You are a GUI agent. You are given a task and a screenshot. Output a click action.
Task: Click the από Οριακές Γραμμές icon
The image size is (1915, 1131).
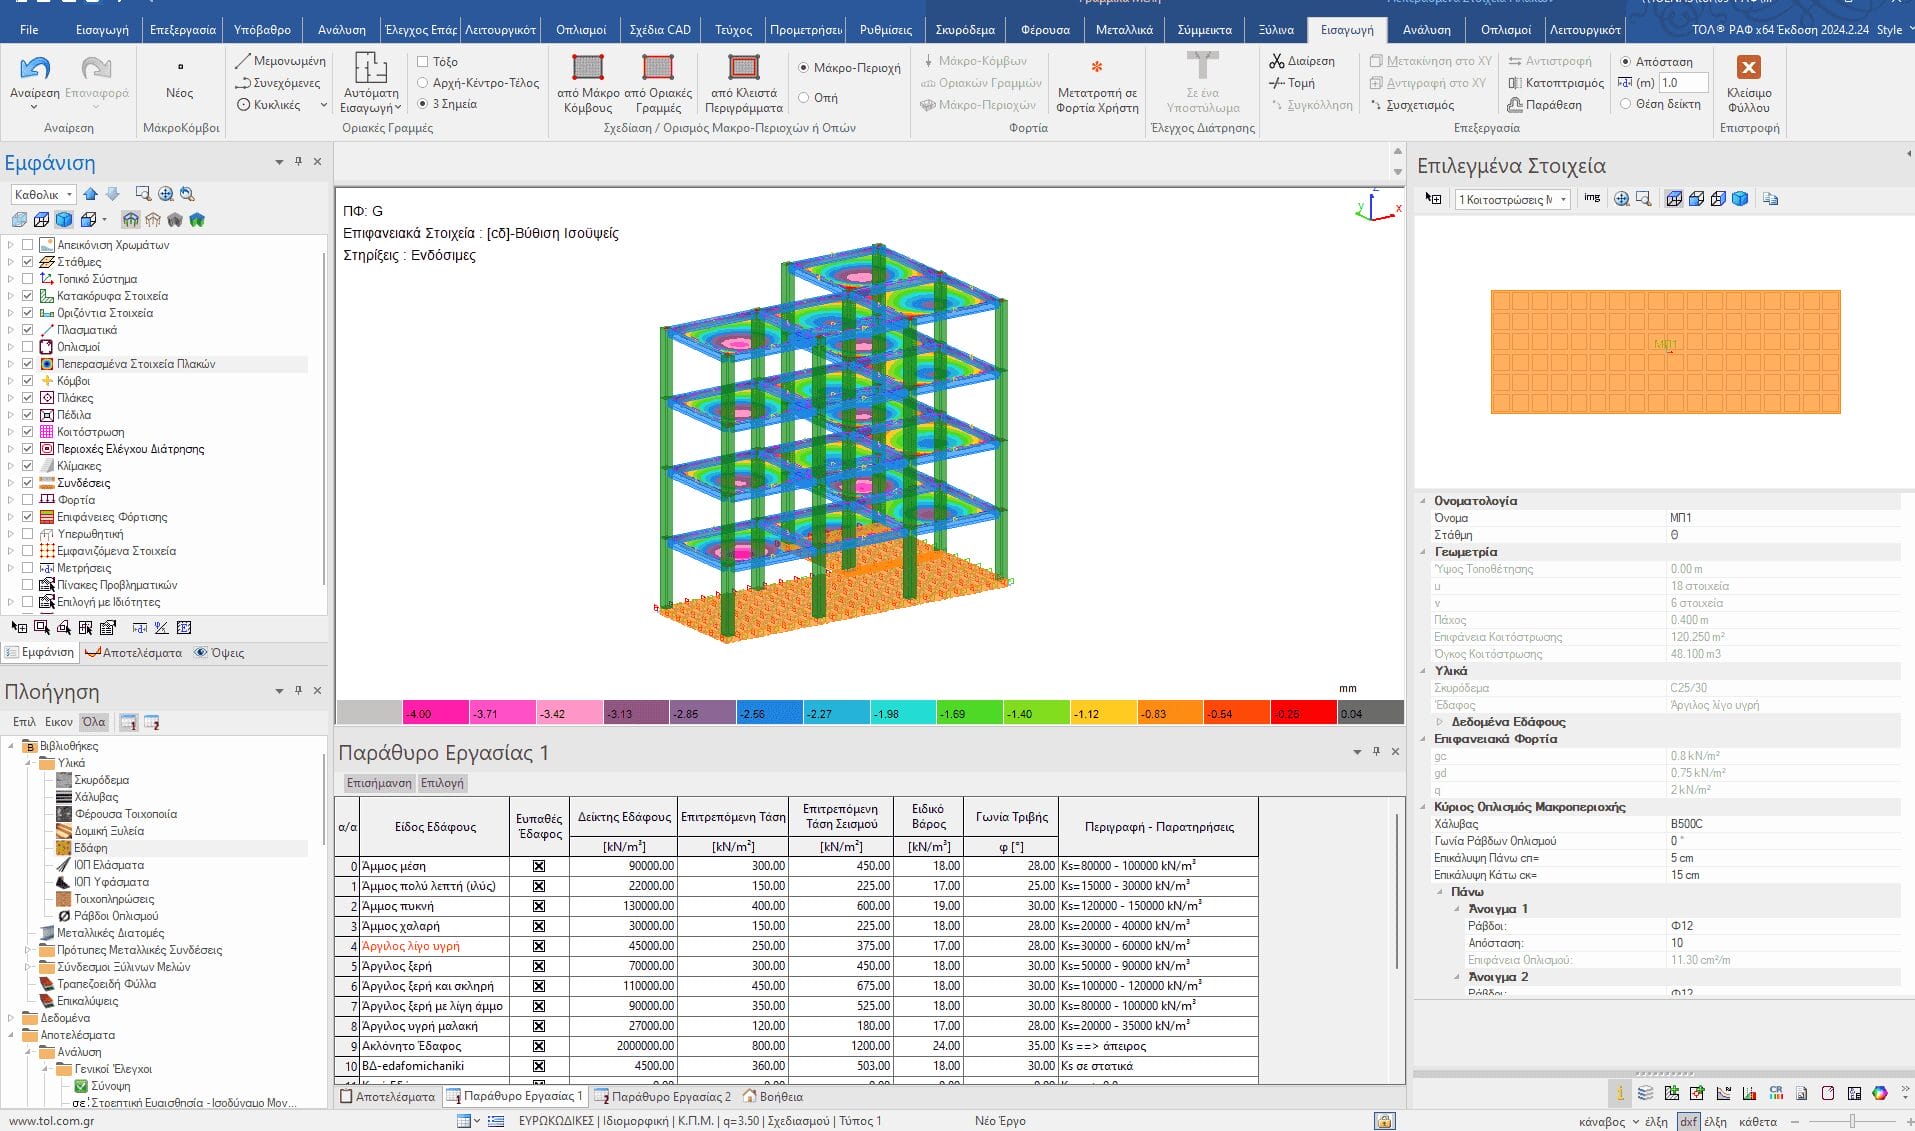pos(657,68)
